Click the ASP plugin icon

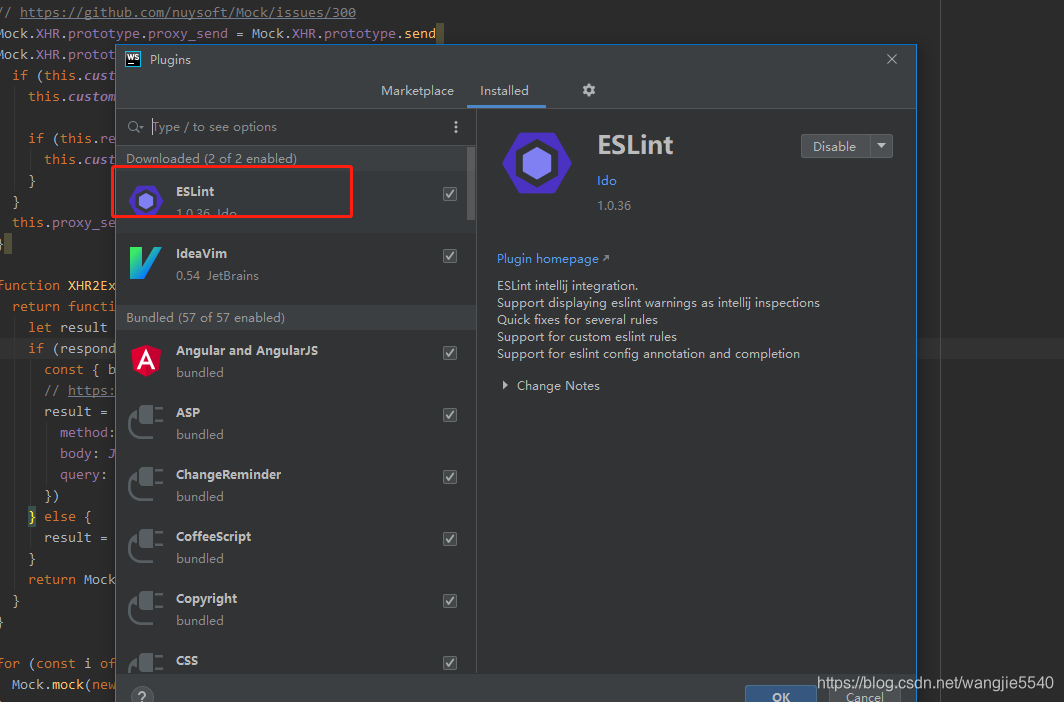point(146,422)
